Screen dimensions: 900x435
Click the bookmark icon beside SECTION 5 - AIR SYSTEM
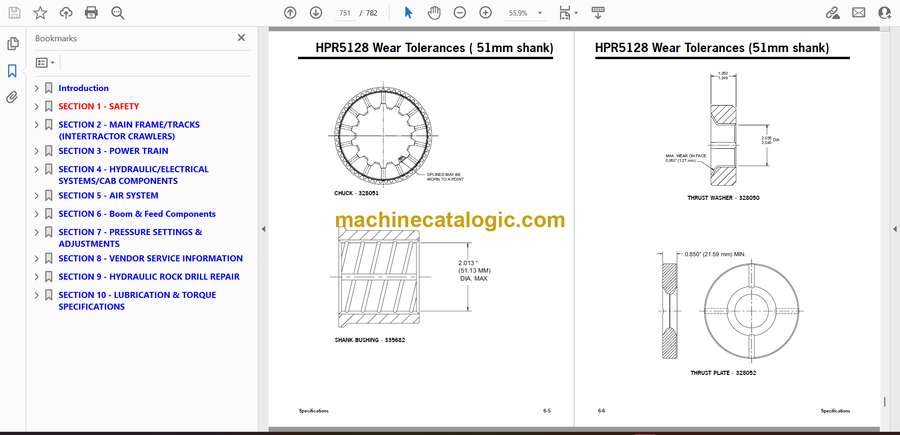pos(49,196)
